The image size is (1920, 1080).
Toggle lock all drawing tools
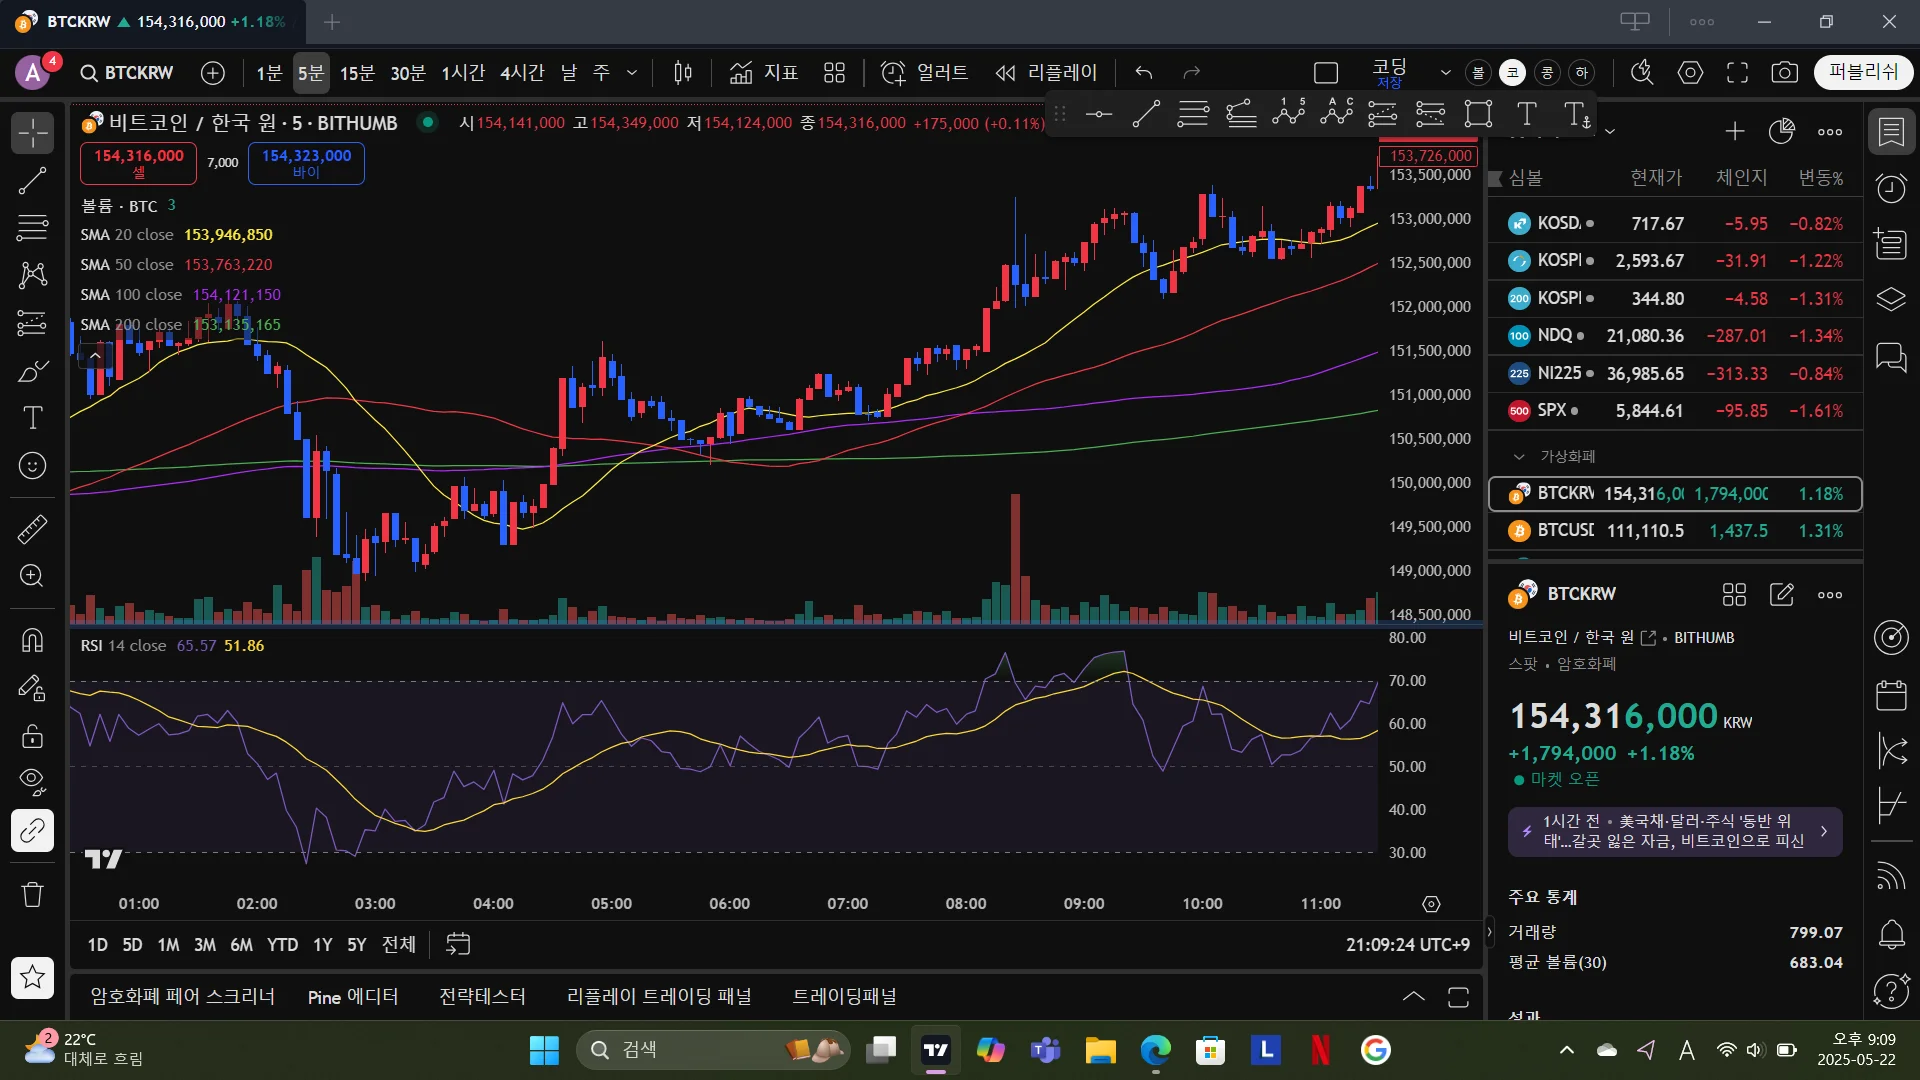32,737
